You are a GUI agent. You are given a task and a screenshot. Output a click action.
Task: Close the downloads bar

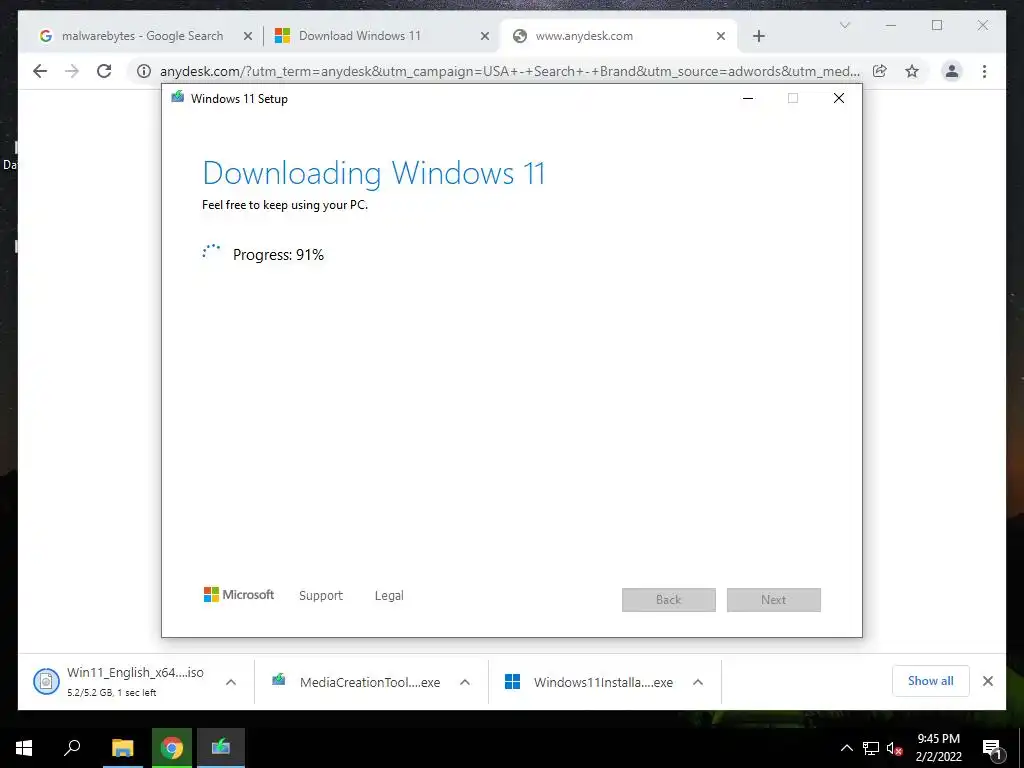coord(988,681)
